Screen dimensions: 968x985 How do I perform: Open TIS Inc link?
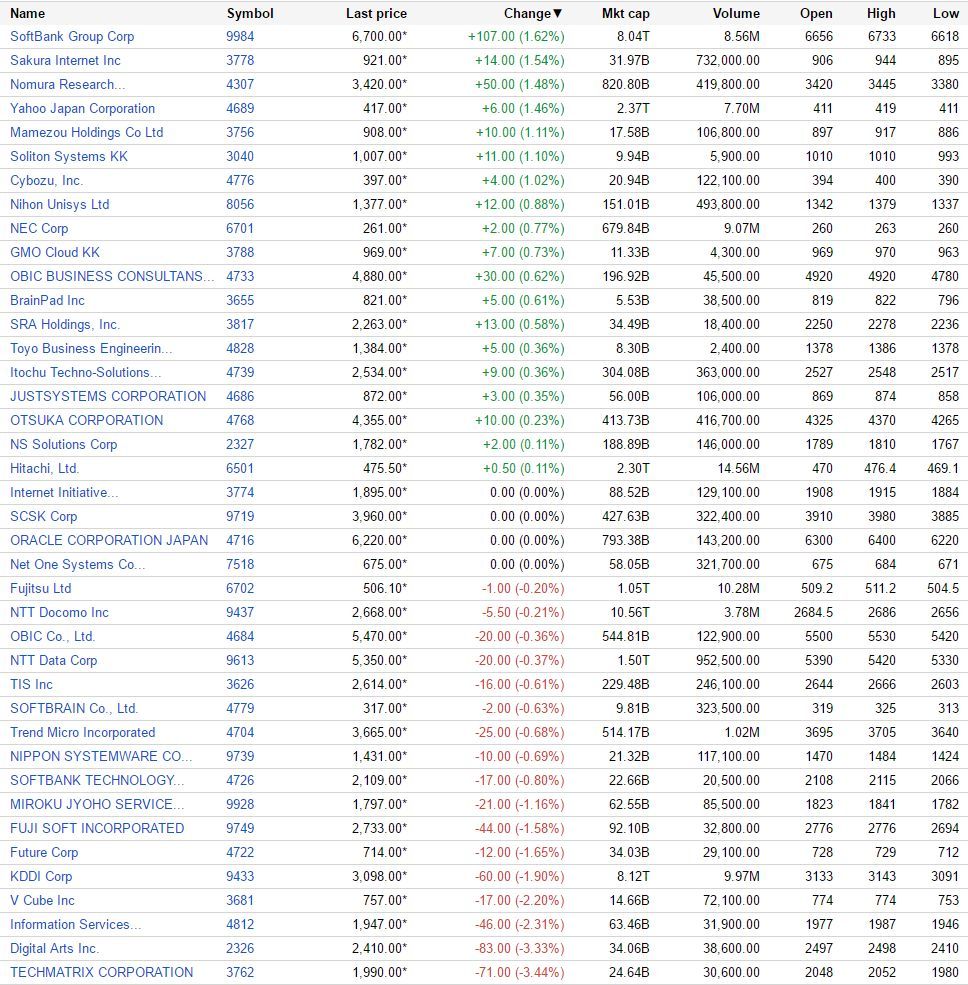pos(31,684)
